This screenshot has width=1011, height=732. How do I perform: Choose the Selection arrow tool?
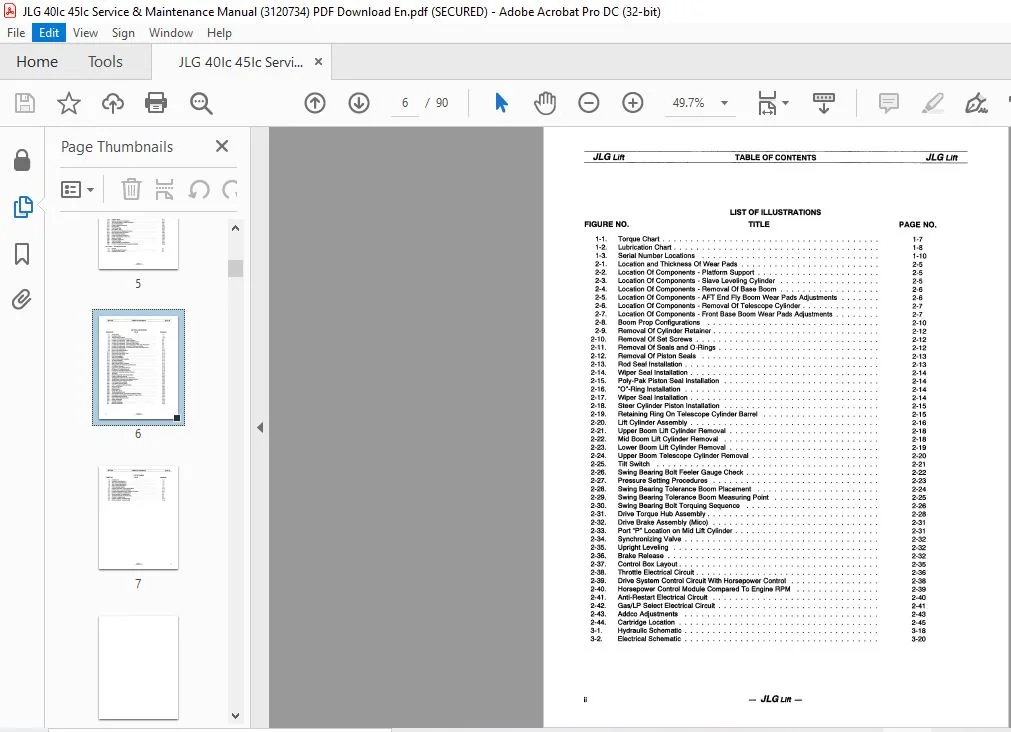click(x=501, y=103)
